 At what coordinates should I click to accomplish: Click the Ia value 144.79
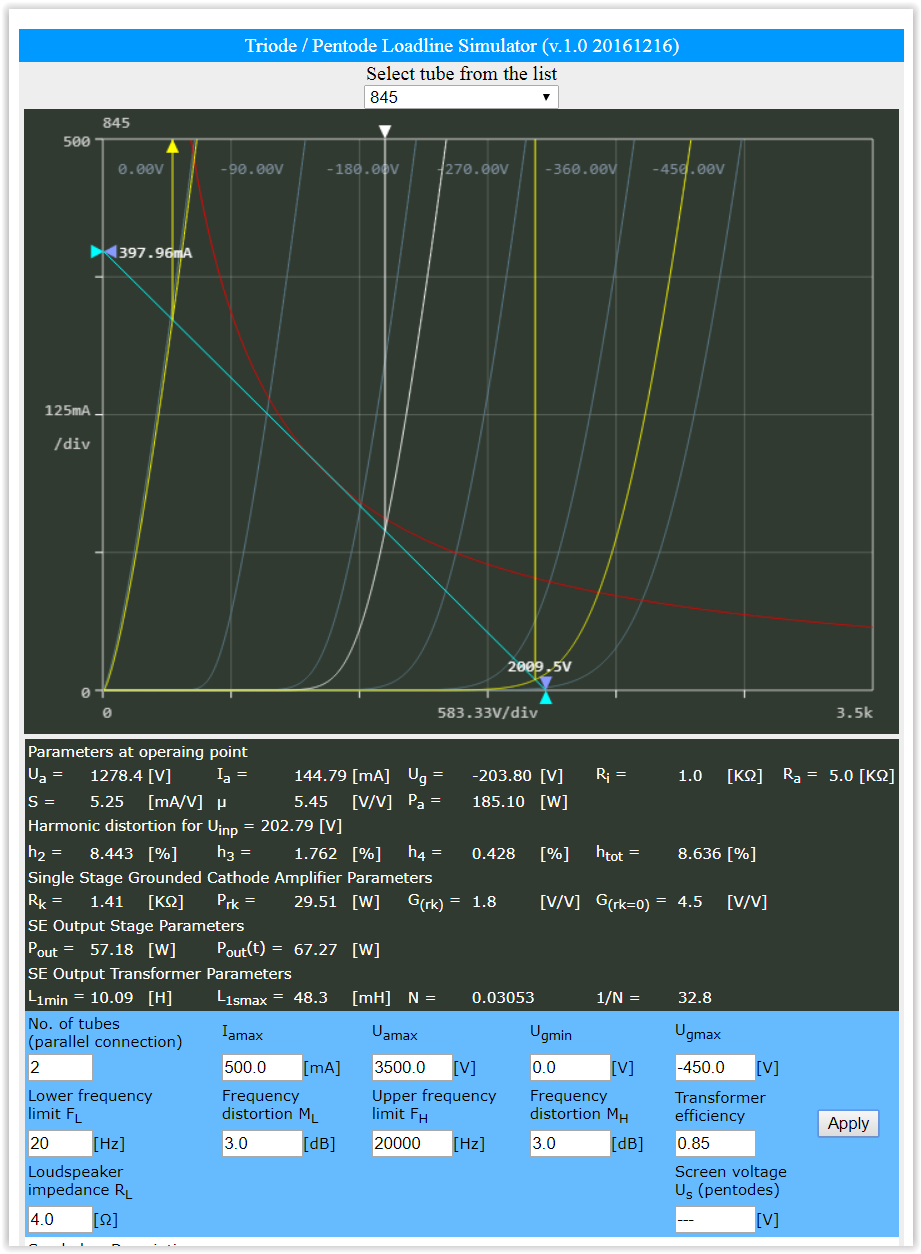[x=320, y=776]
